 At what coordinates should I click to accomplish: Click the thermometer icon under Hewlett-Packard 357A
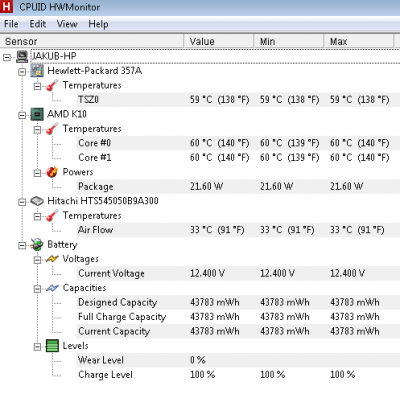click(52, 85)
